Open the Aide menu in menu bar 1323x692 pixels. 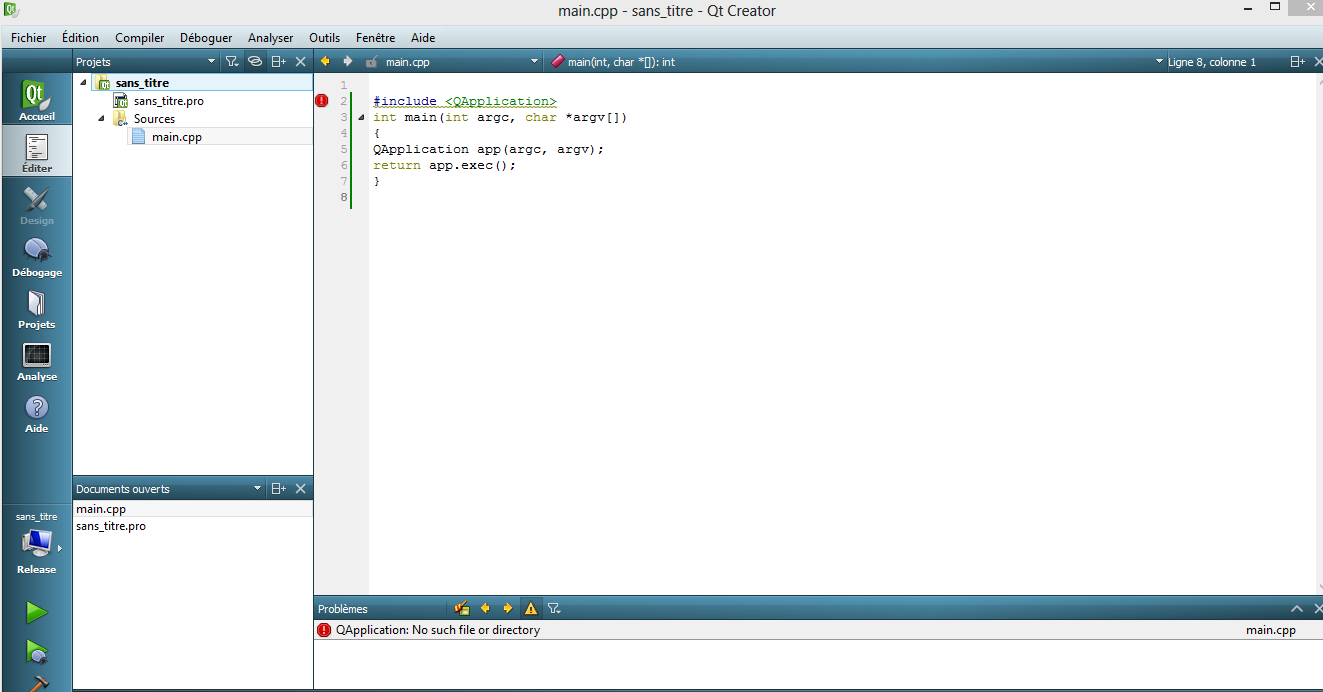coord(423,38)
